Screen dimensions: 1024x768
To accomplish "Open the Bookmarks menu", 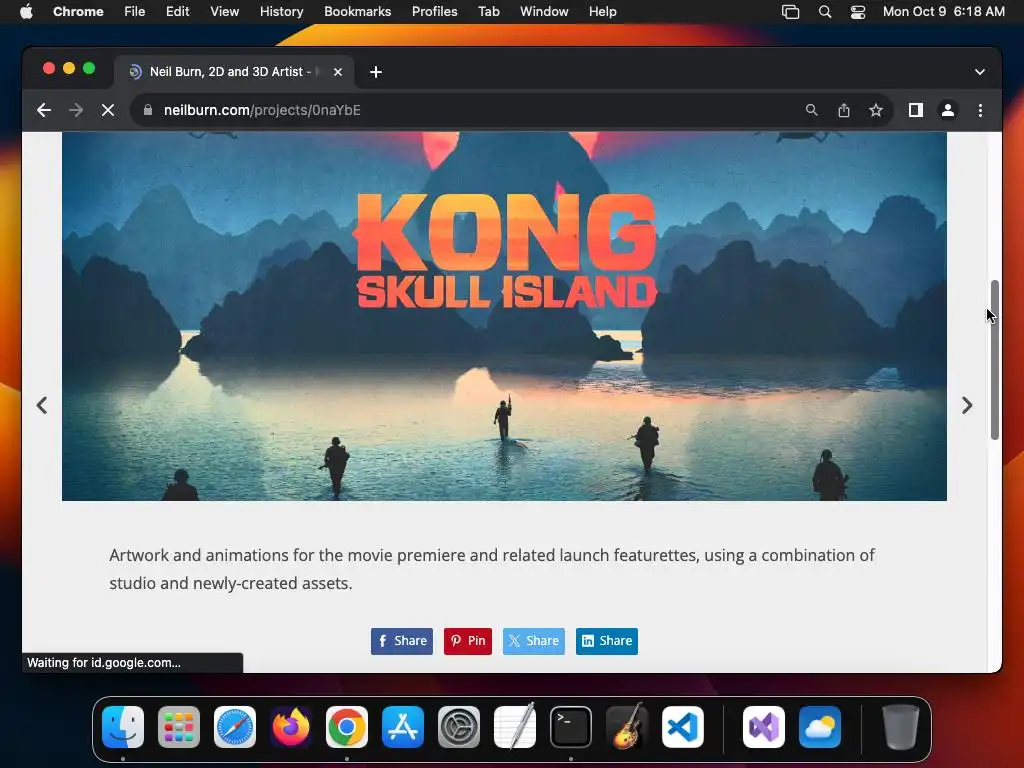I will 357,12.
